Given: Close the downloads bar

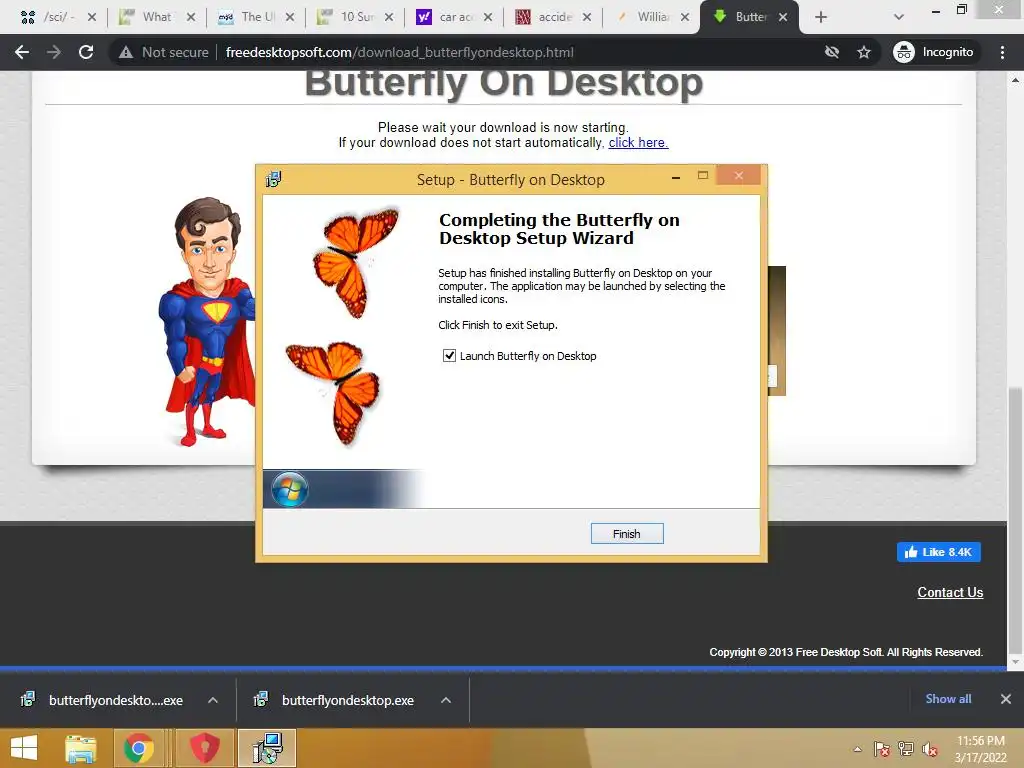Looking at the screenshot, I should (x=1006, y=699).
